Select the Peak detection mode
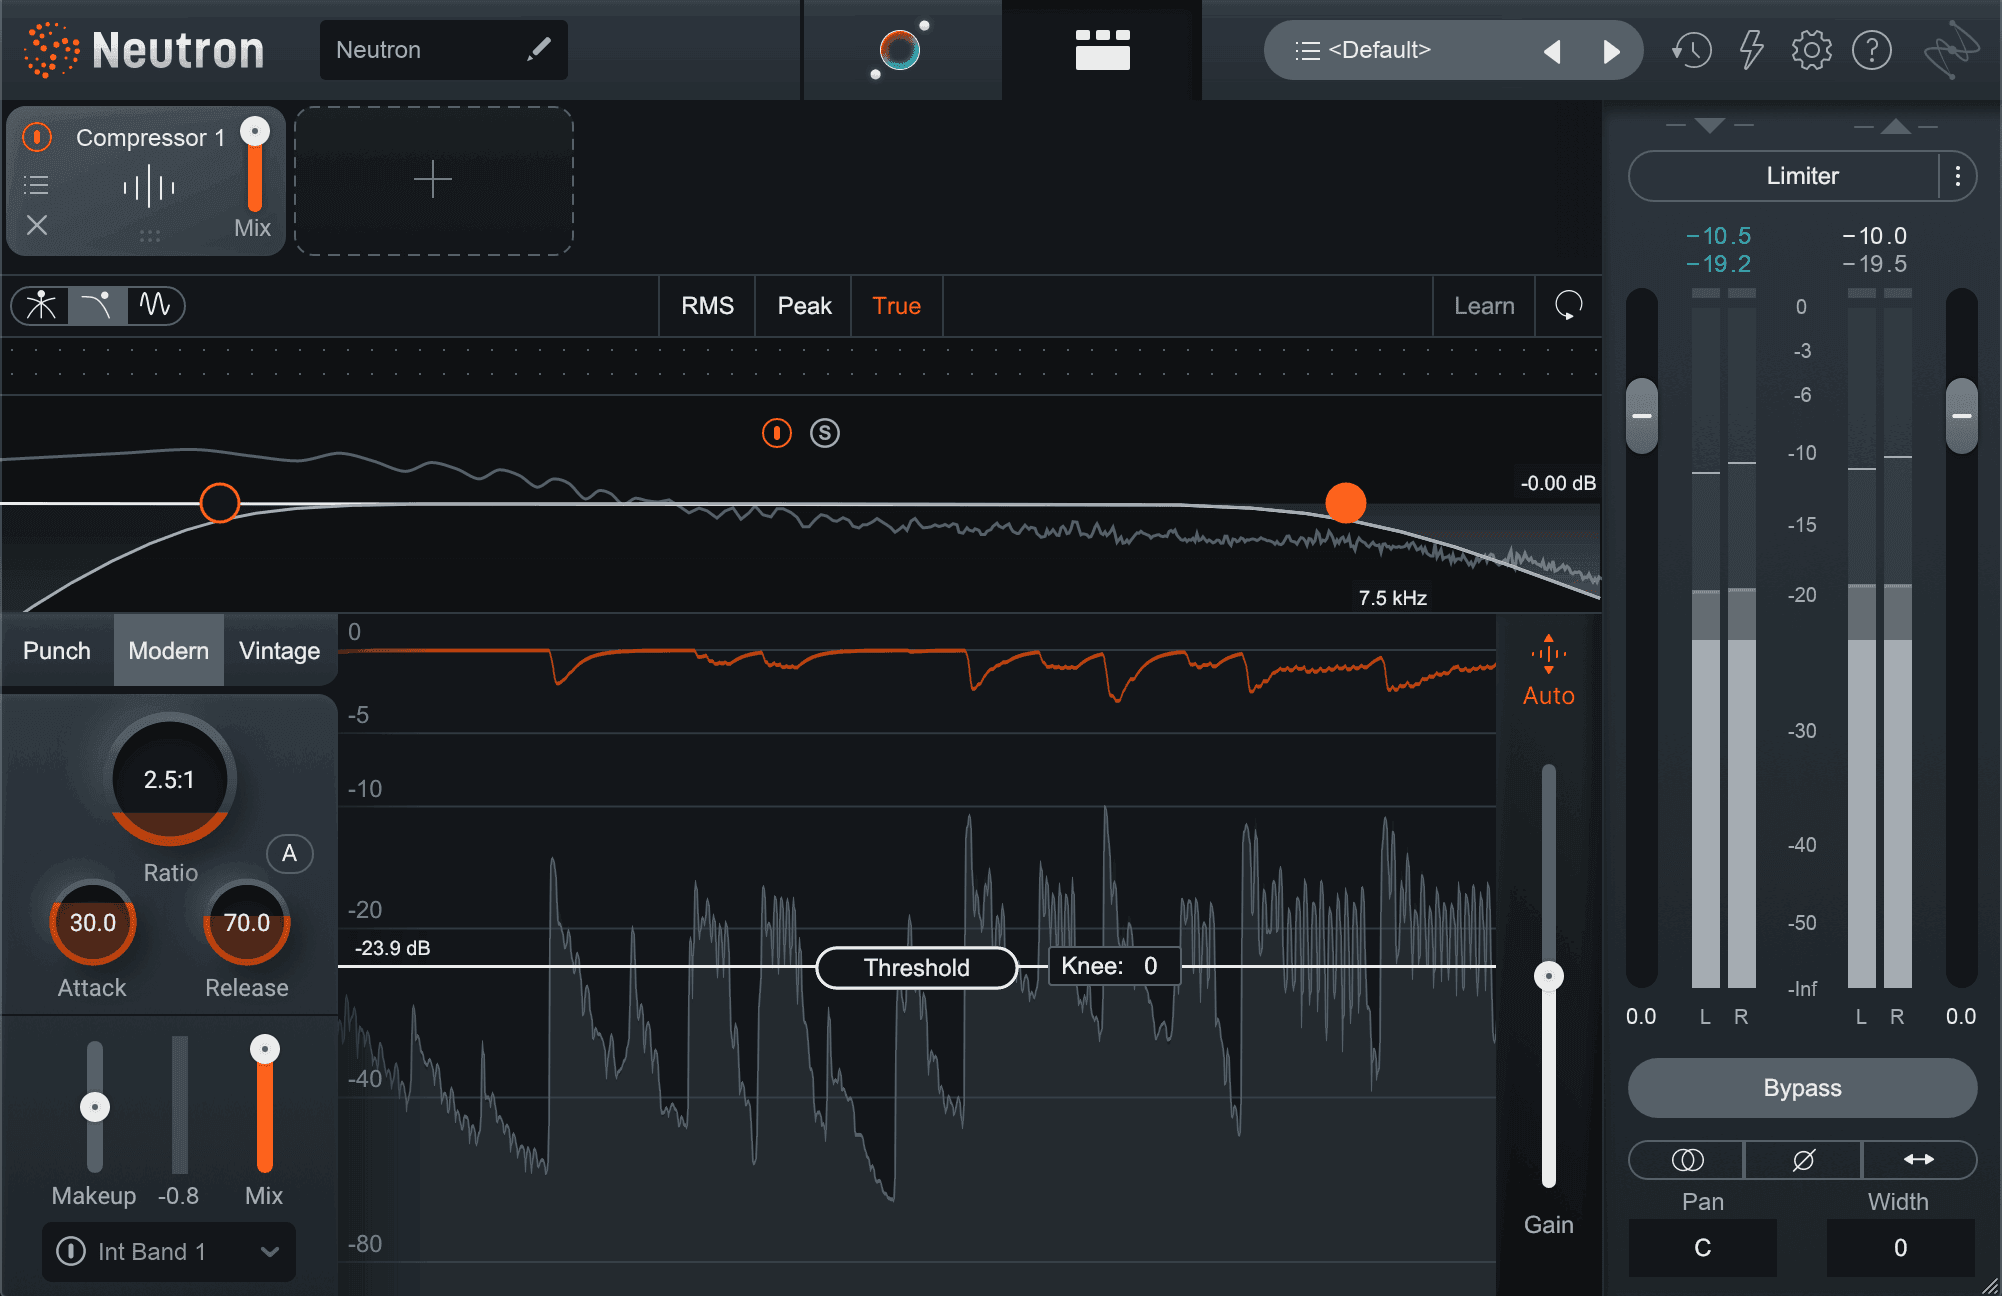The width and height of the screenshot is (2002, 1296). tap(804, 306)
